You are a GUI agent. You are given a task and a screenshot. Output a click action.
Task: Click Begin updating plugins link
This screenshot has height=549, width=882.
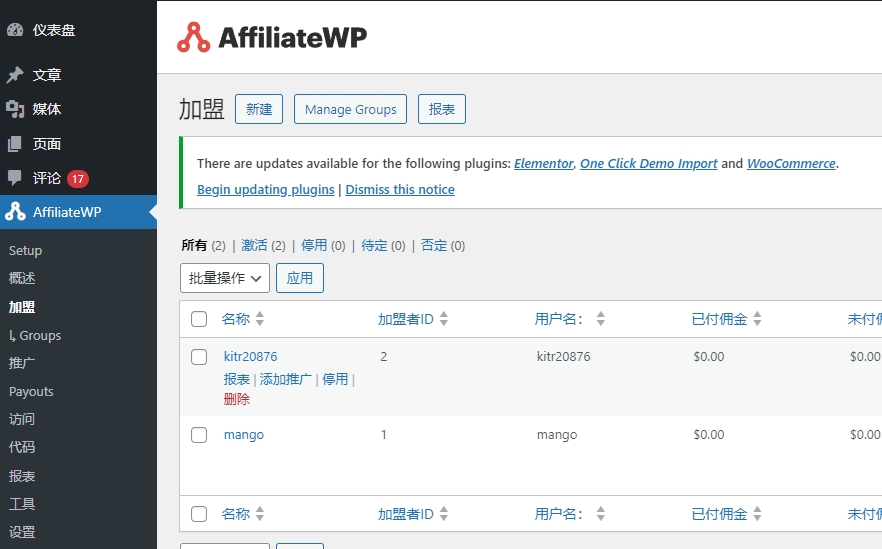(x=265, y=190)
